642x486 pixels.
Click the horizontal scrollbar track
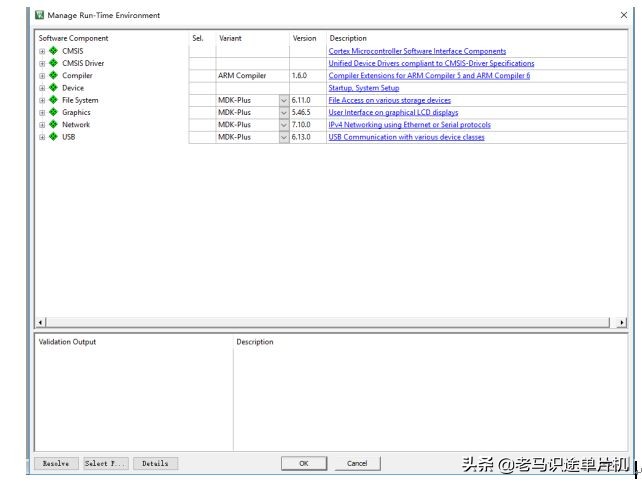[328, 323]
